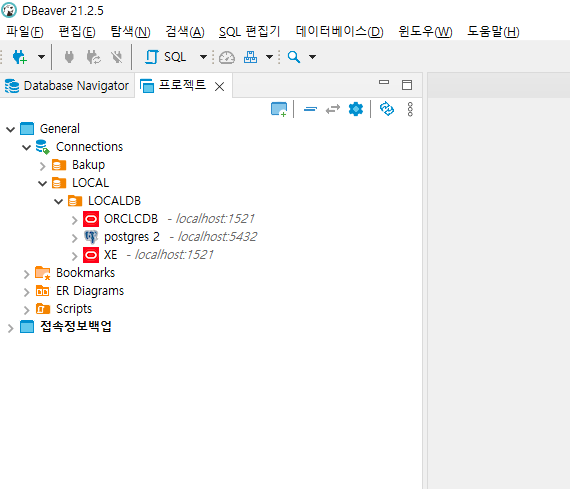Viewport: 570px width, 489px height.
Task: Open the 편집(E) menu
Action: coord(77,32)
